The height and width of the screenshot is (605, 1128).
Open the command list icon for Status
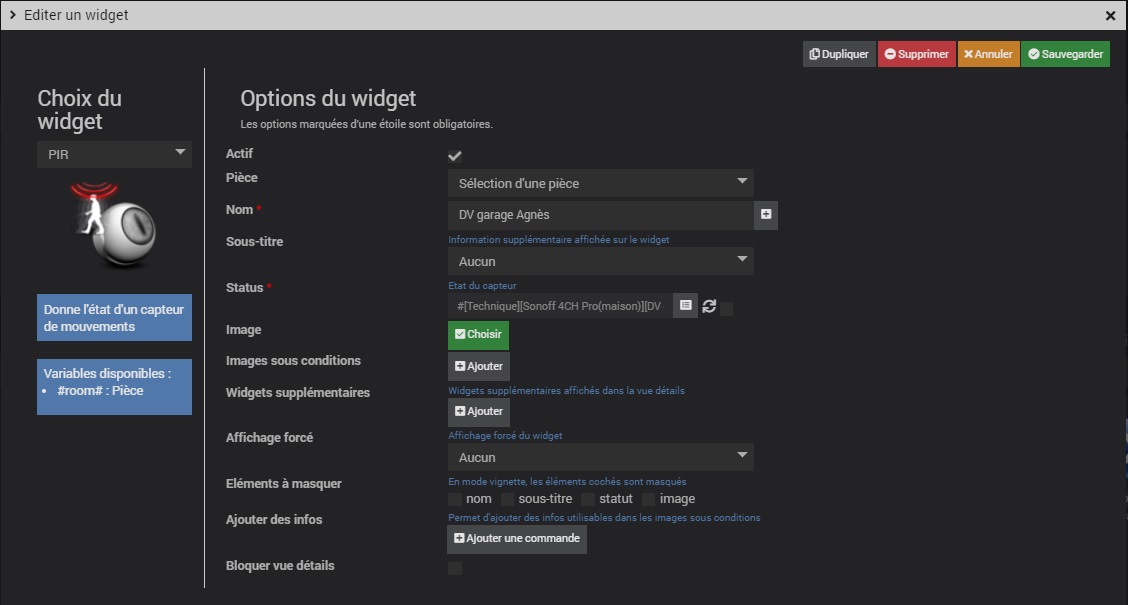(x=685, y=306)
